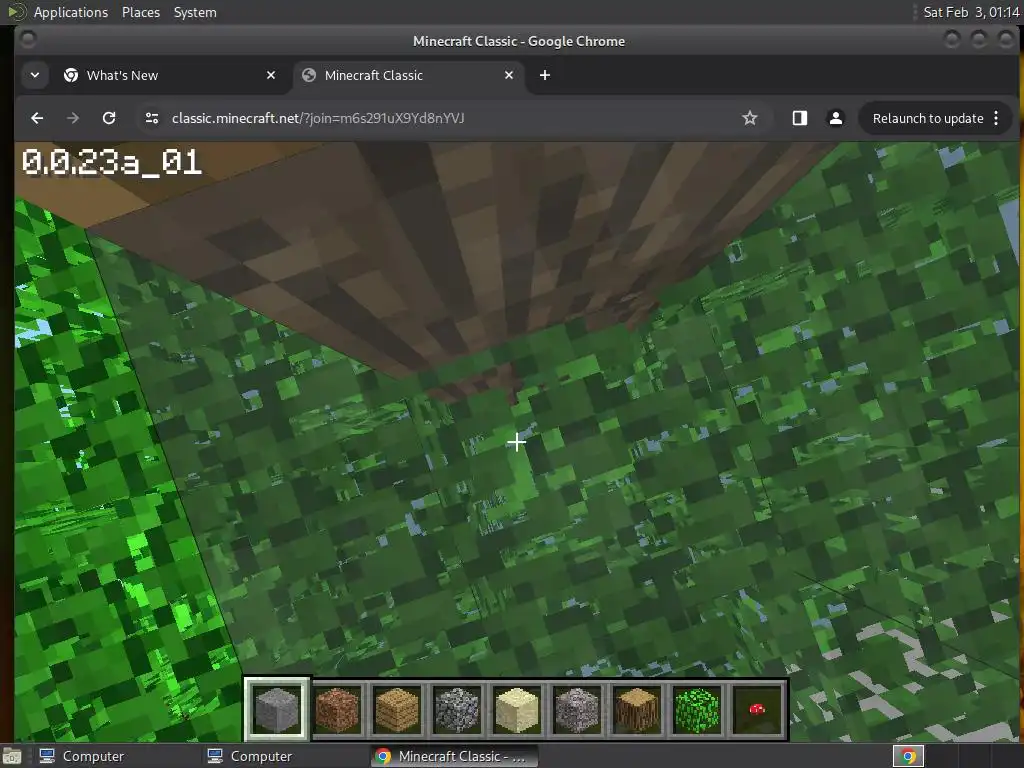
Task: Open the Places menu
Action: 141,12
